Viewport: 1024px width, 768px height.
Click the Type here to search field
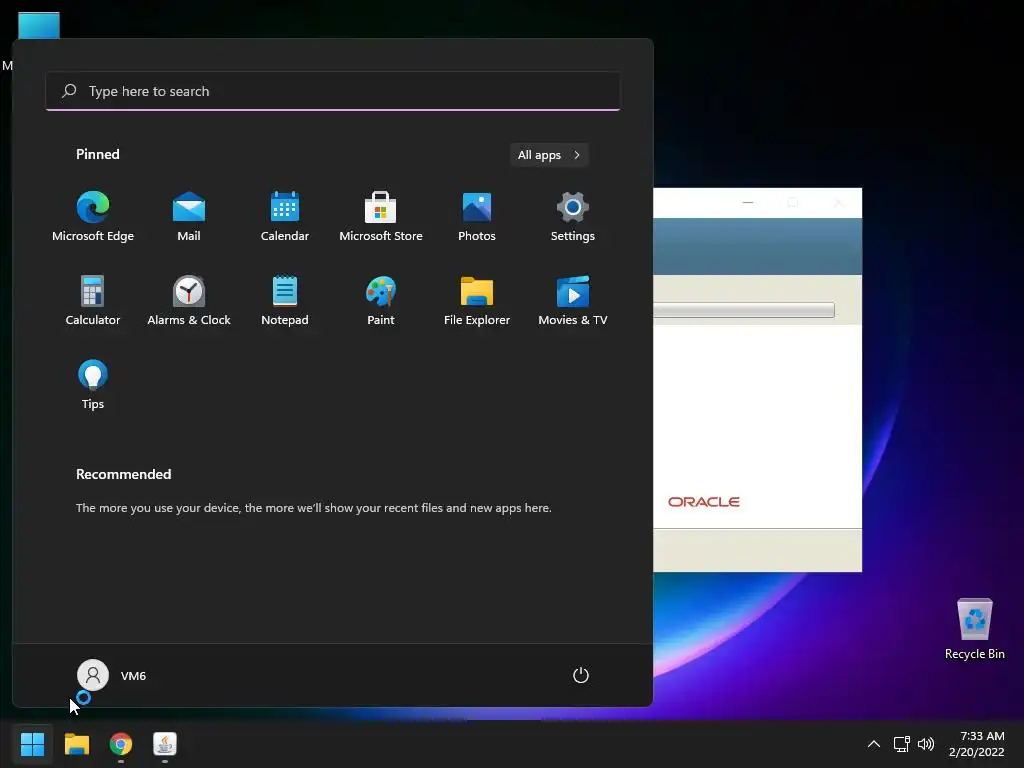pyautogui.click(x=333, y=91)
